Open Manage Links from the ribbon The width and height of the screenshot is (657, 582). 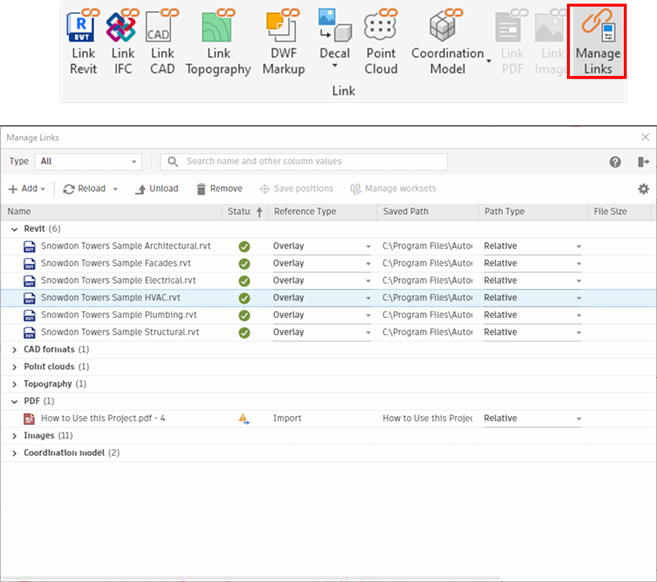point(597,41)
